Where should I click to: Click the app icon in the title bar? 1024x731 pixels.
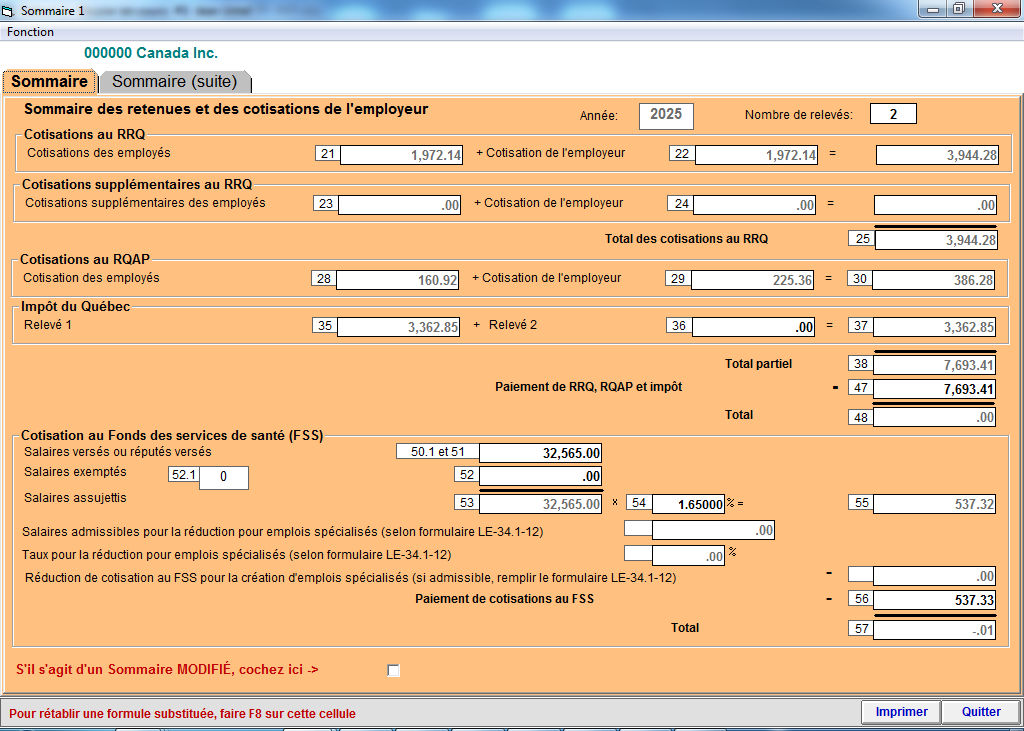pos(10,9)
